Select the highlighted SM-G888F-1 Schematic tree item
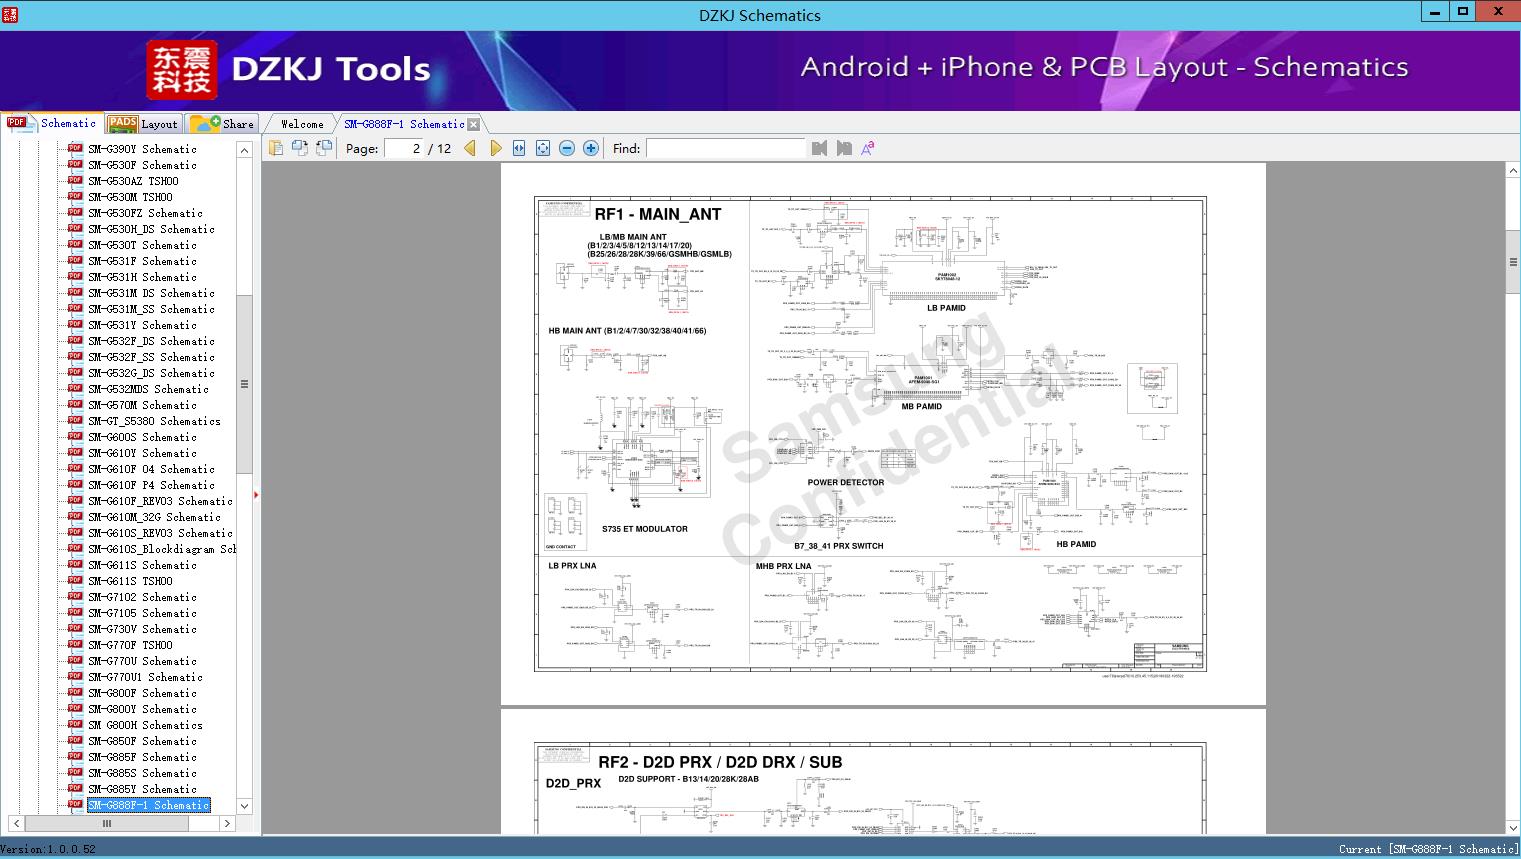The image size is (1521, 859). (148, 805)
